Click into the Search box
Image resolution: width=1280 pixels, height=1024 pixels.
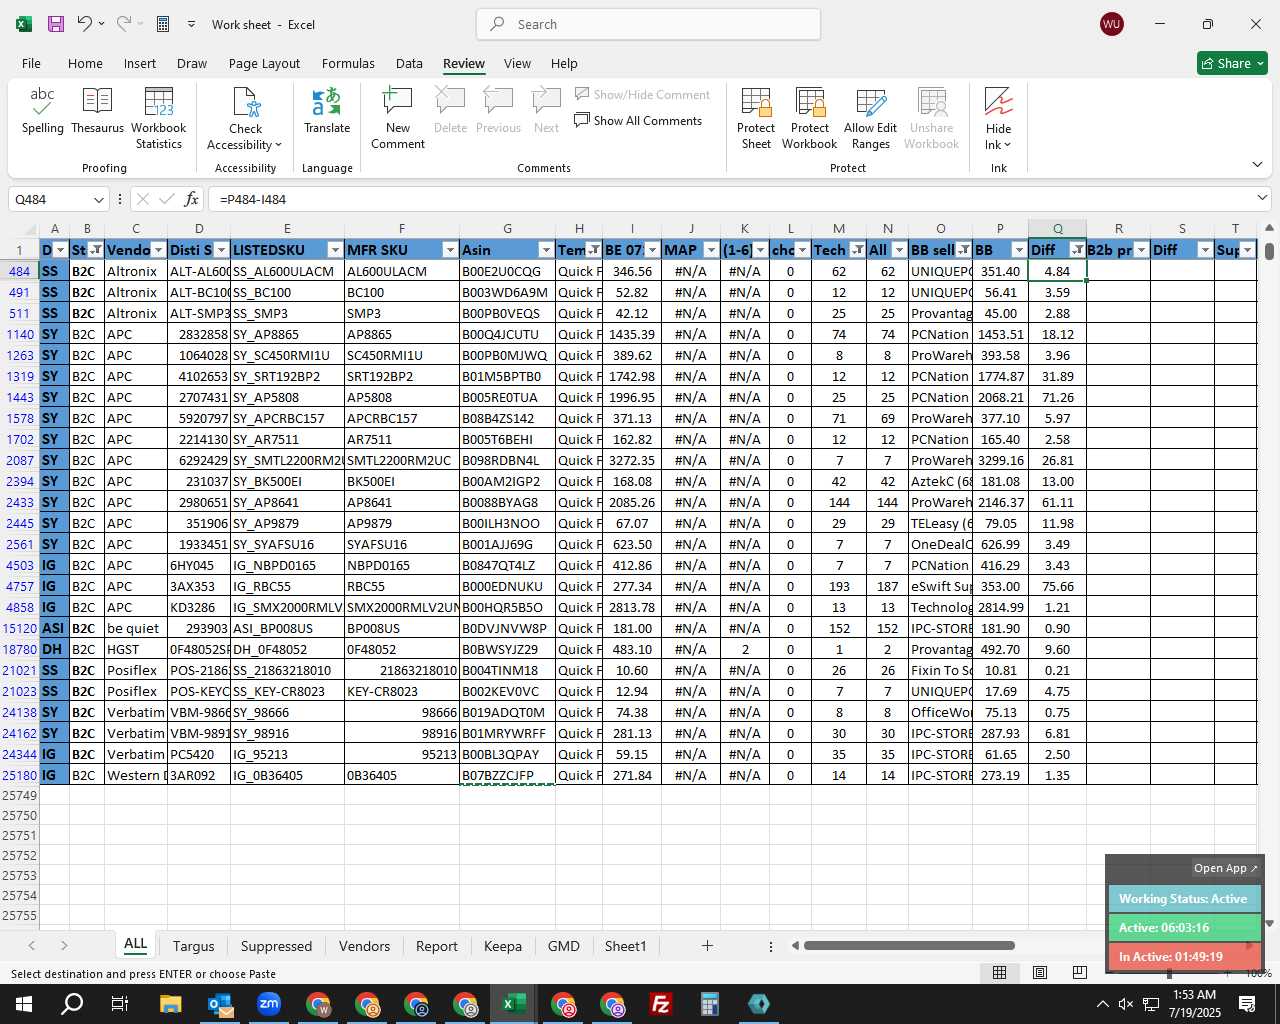click(648, 24)
